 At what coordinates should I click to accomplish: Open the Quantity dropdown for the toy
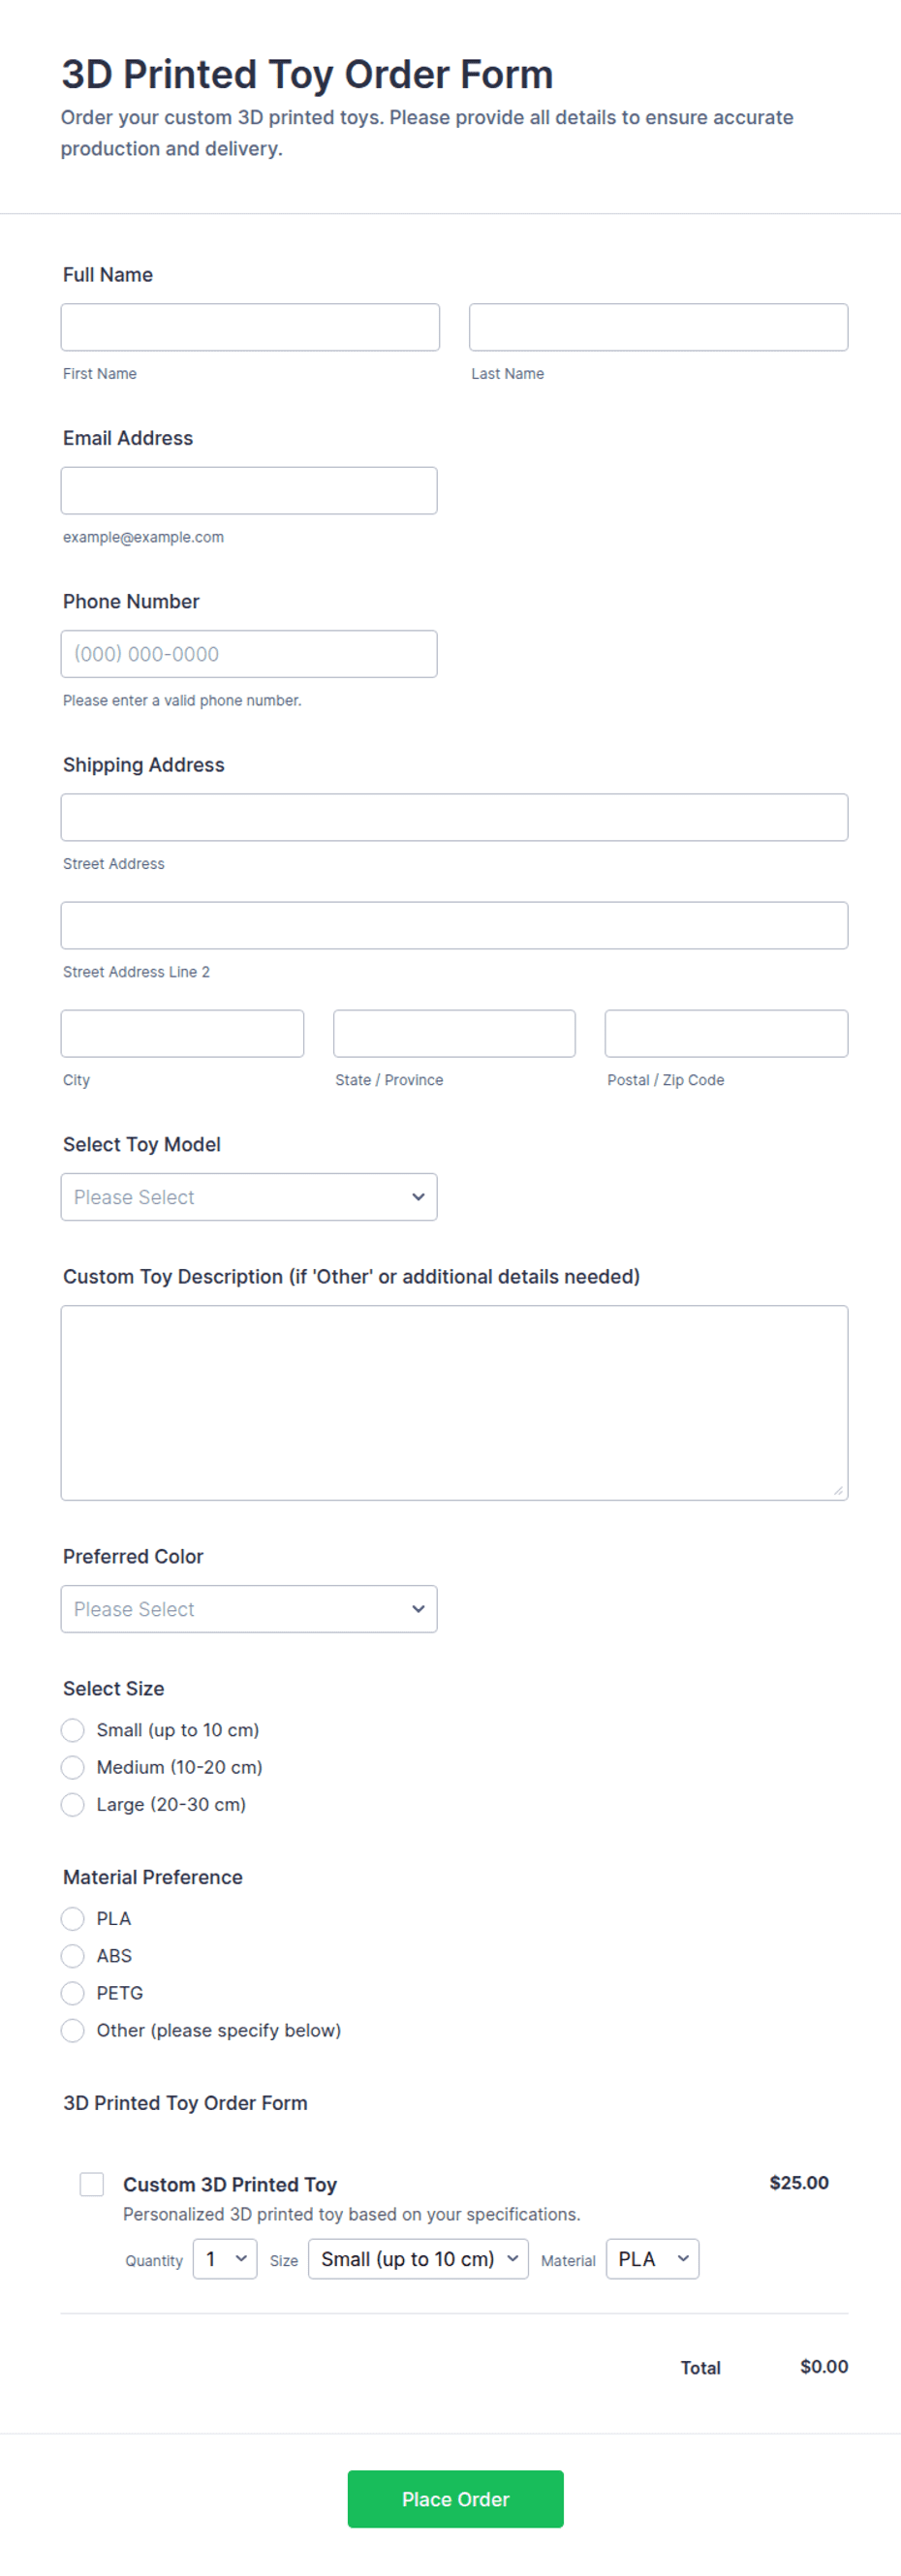[225, 2259]
